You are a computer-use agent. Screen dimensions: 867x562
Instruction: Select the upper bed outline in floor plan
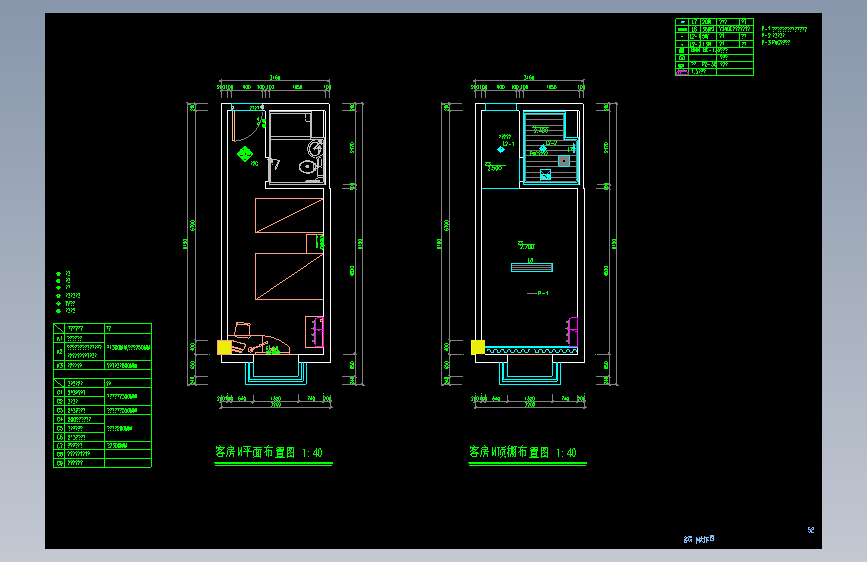[289, 215]
